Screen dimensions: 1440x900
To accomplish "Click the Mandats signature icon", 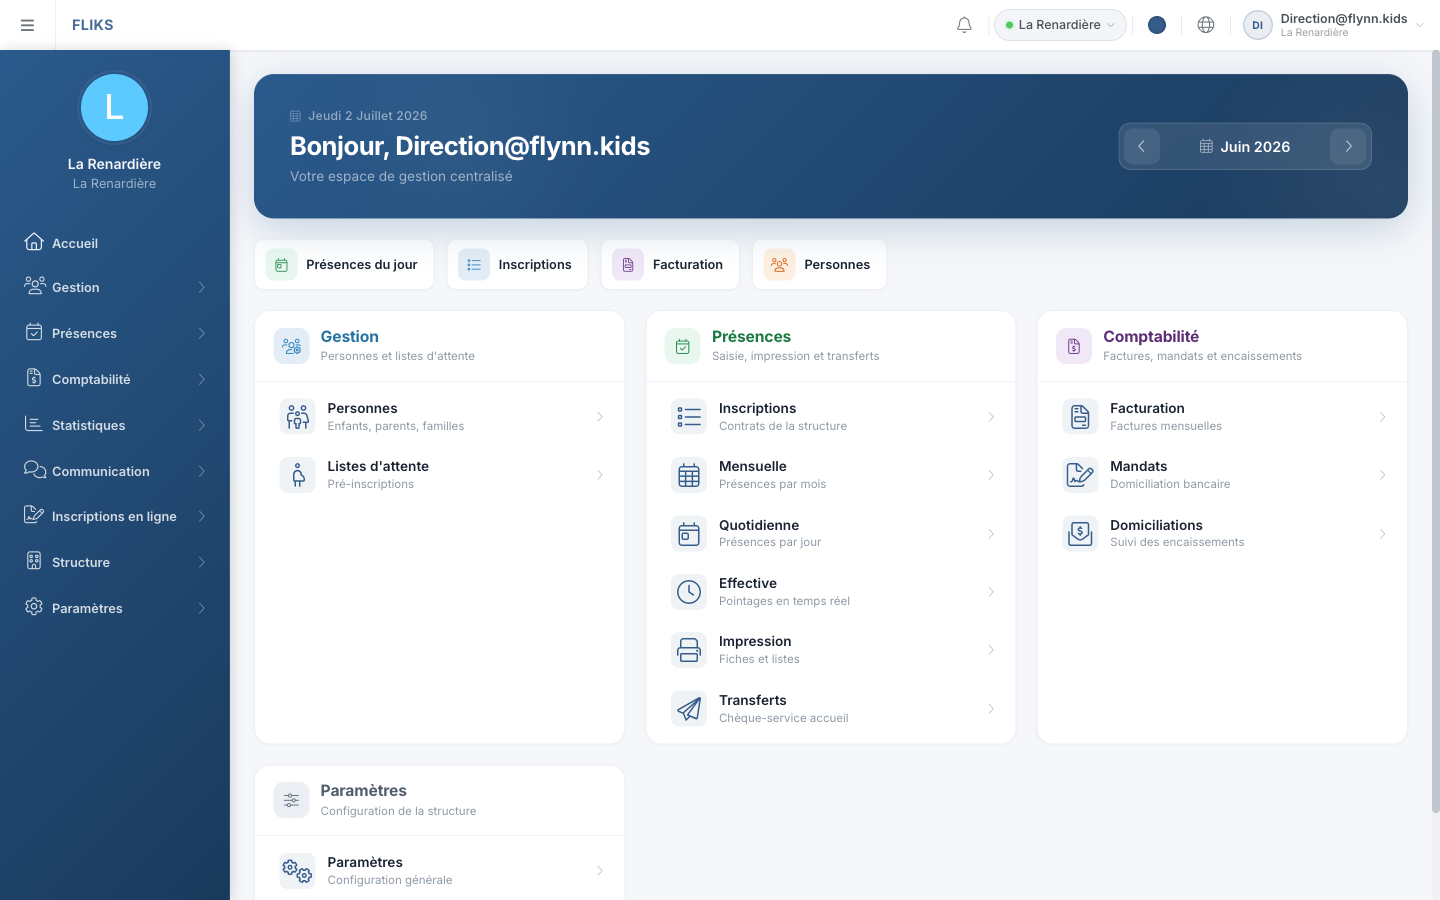I will (x=1080, y=475).
